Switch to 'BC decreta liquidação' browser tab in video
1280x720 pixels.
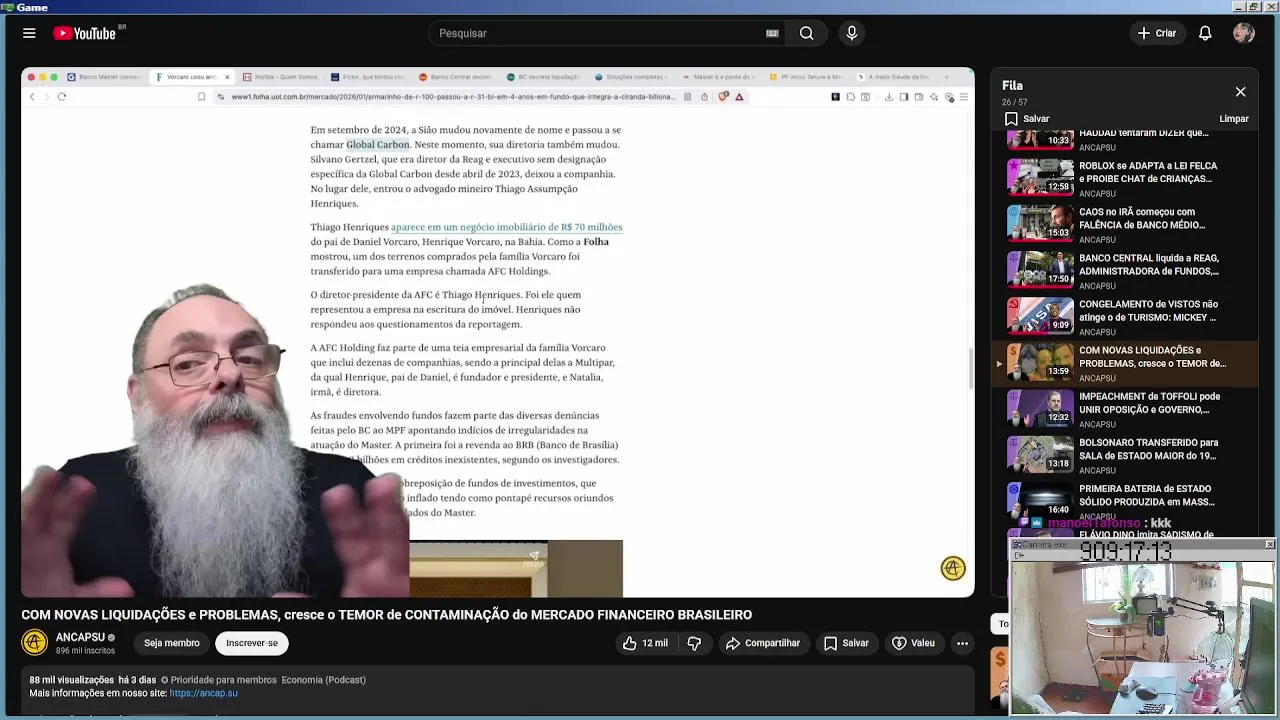[544, 77]
